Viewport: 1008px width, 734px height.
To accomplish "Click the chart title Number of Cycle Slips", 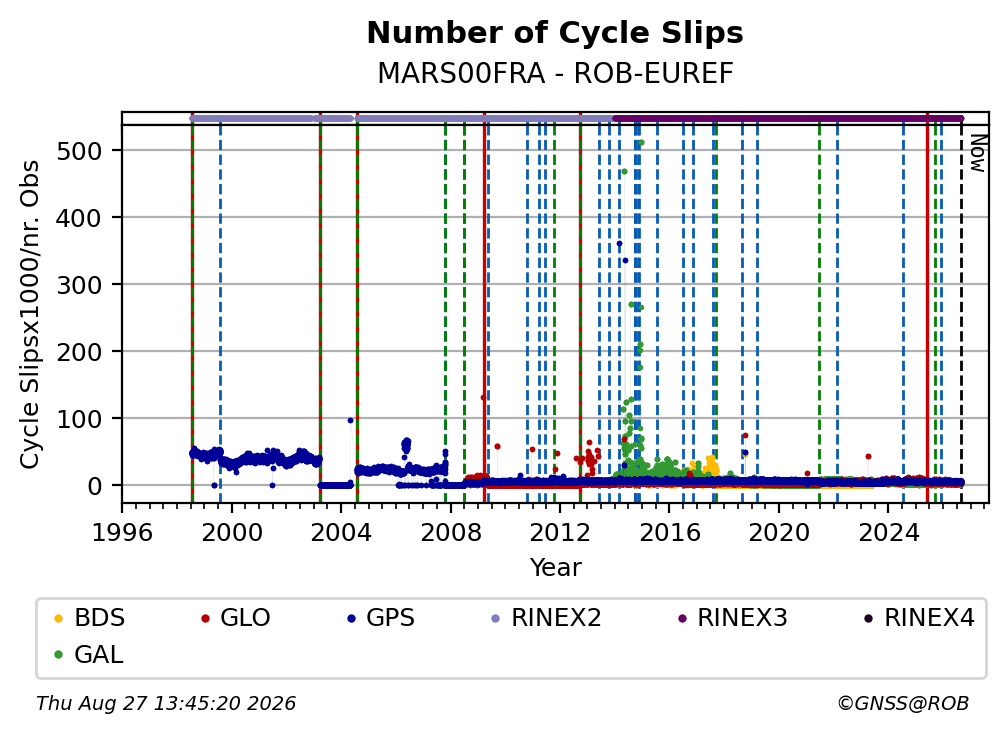I will pos(555,32).
